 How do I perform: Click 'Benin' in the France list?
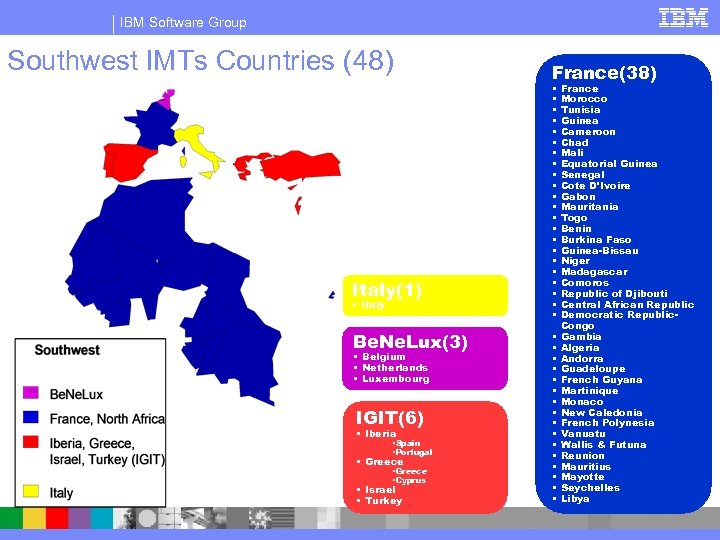(x=576, y=229)
